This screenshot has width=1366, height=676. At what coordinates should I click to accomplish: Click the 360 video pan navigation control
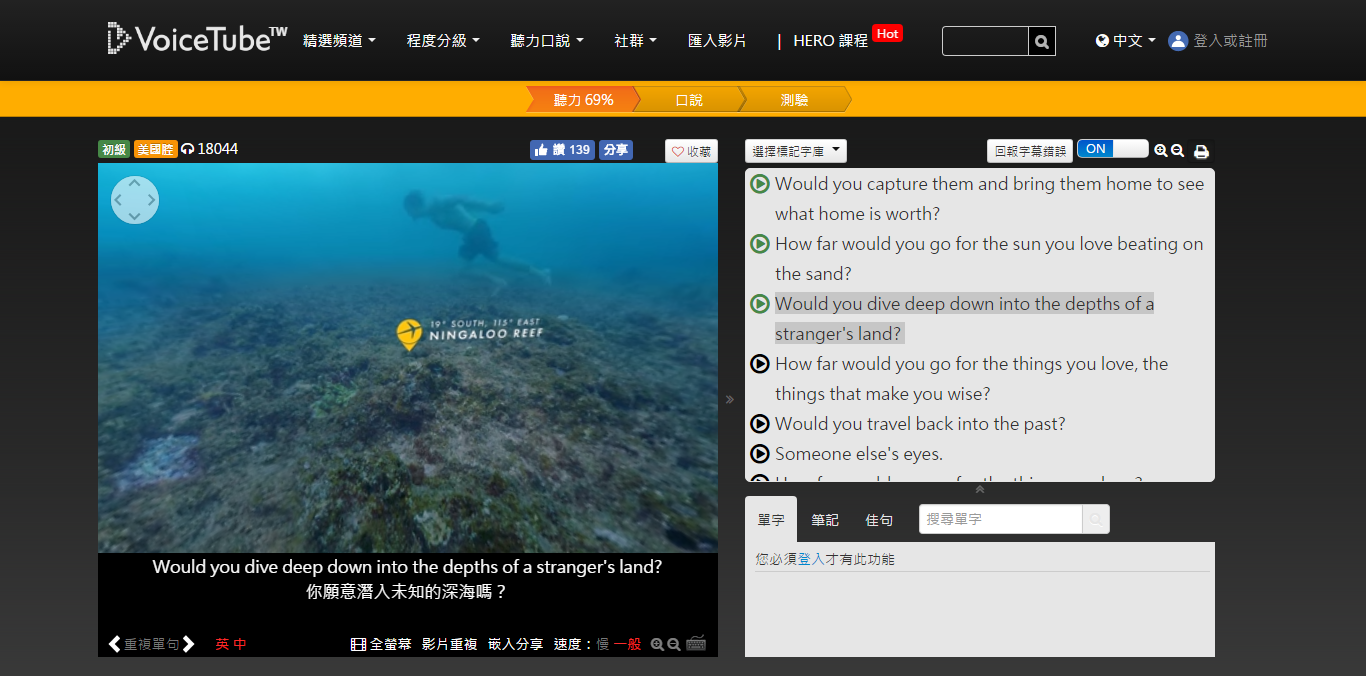pos(135,200)
